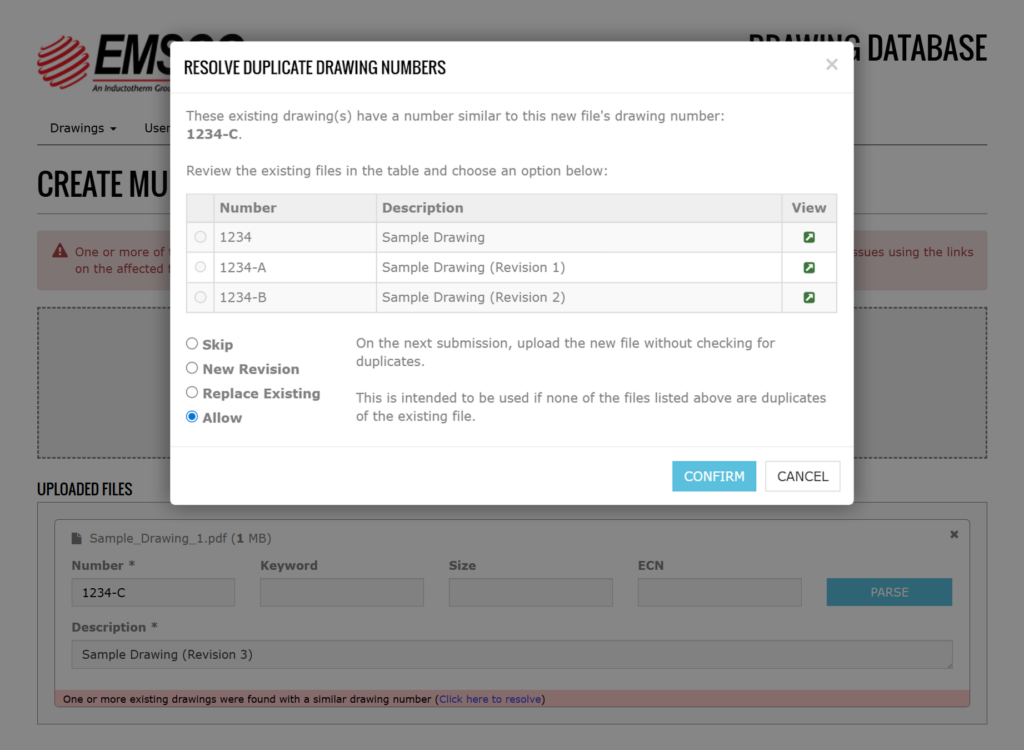The height and width of the screenshot is (750, 1024).
Task: Choose the New Revision option
Action: click(x=191, y=368)
